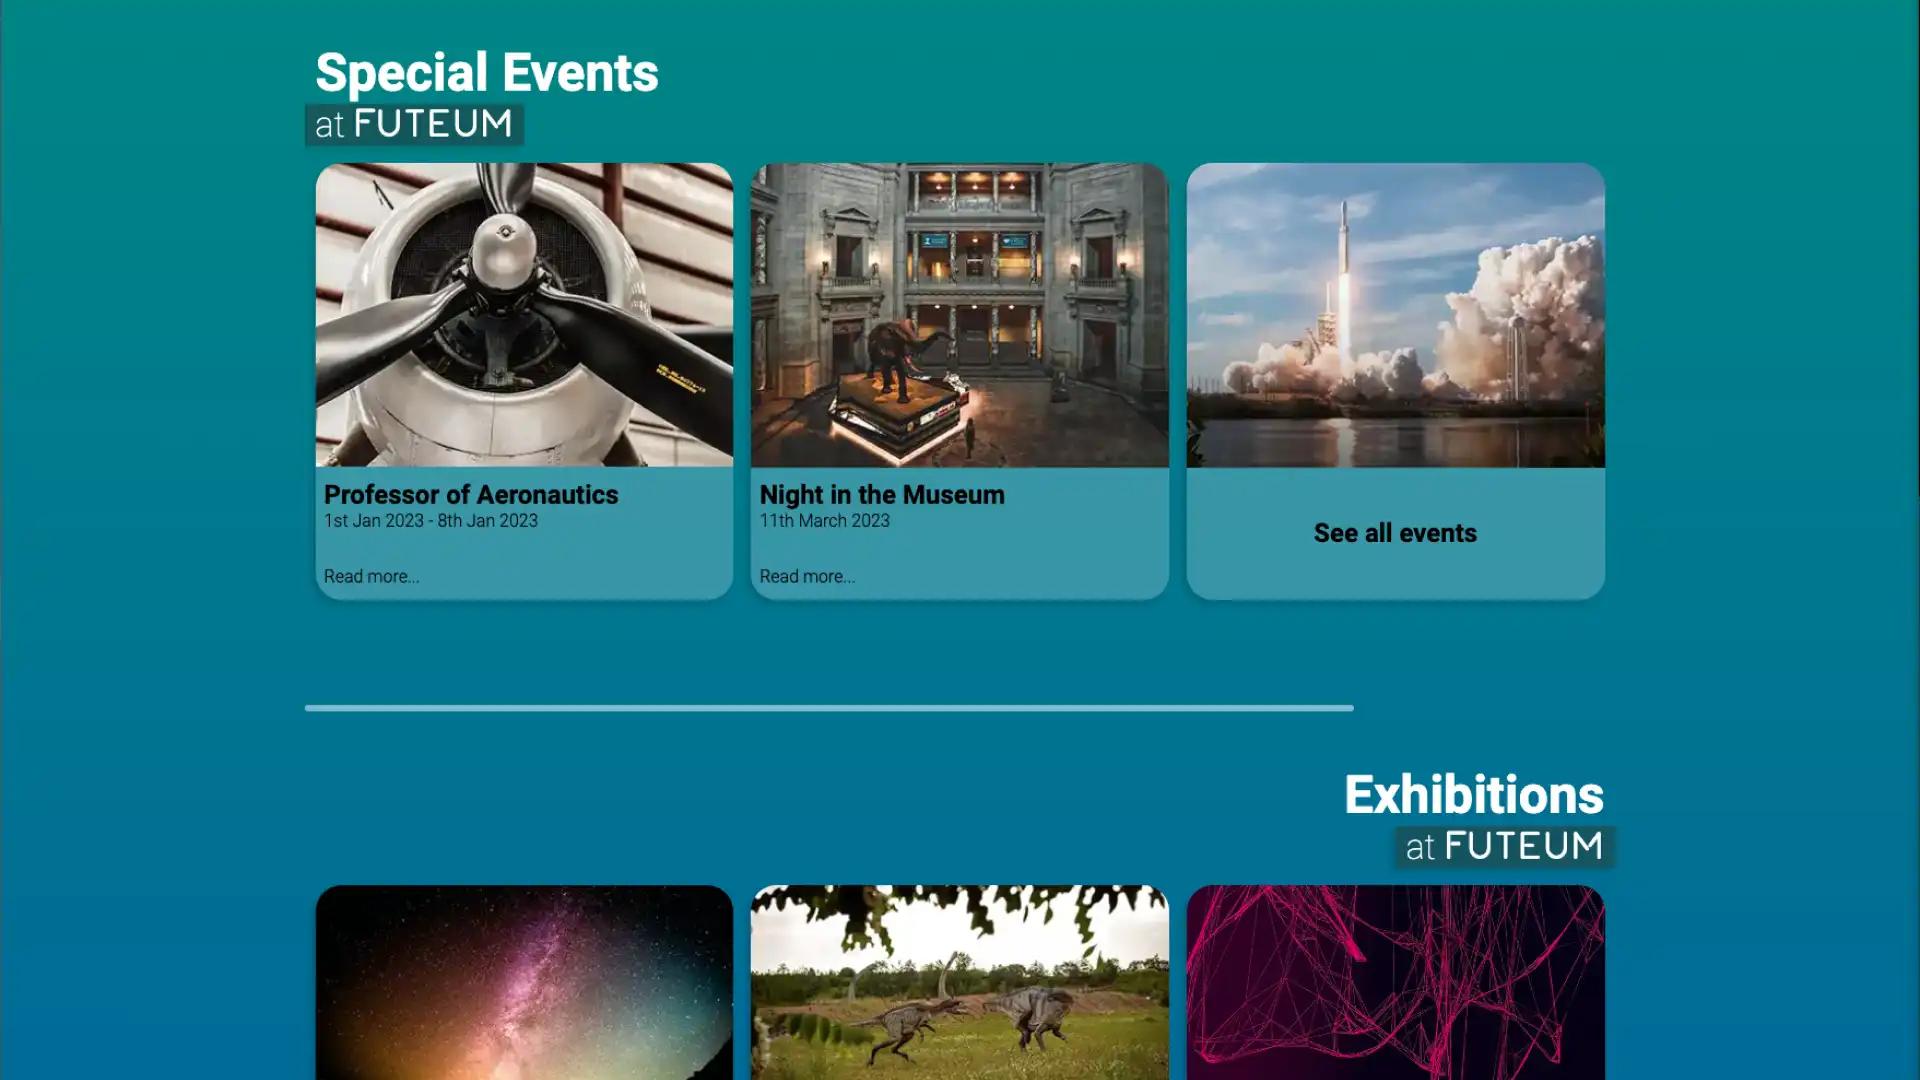Click Read more under Professor of Aeronautics
Viewport: 1920px width, 1080px height.
point(371,576)
